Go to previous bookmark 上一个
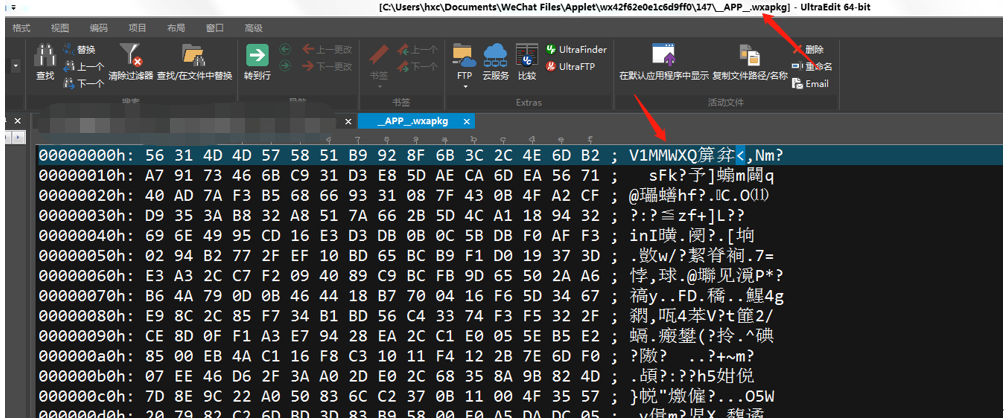 (417, 49)
